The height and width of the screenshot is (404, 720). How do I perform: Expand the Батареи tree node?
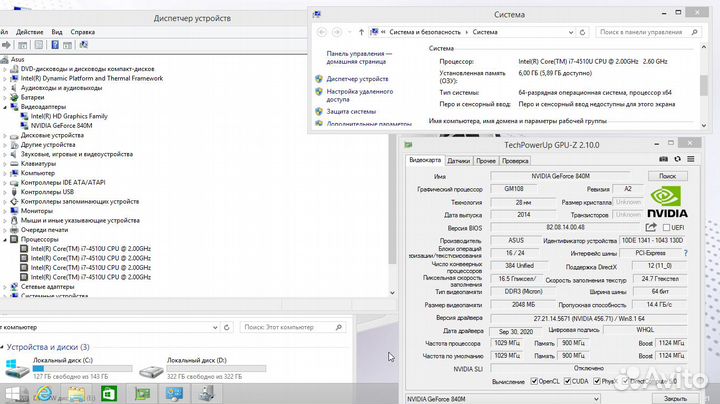coord(5,97)
